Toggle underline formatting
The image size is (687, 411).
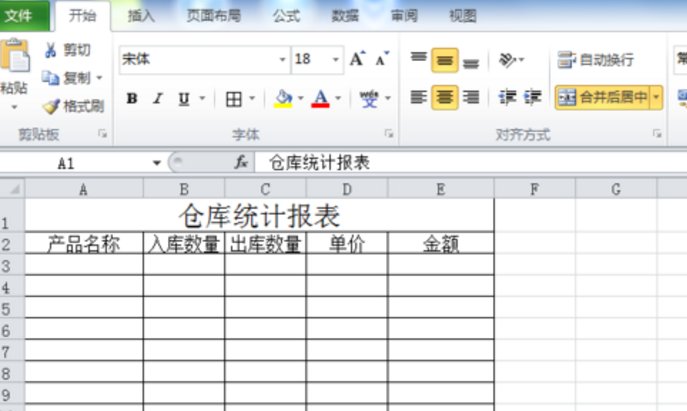coord(184,99)
